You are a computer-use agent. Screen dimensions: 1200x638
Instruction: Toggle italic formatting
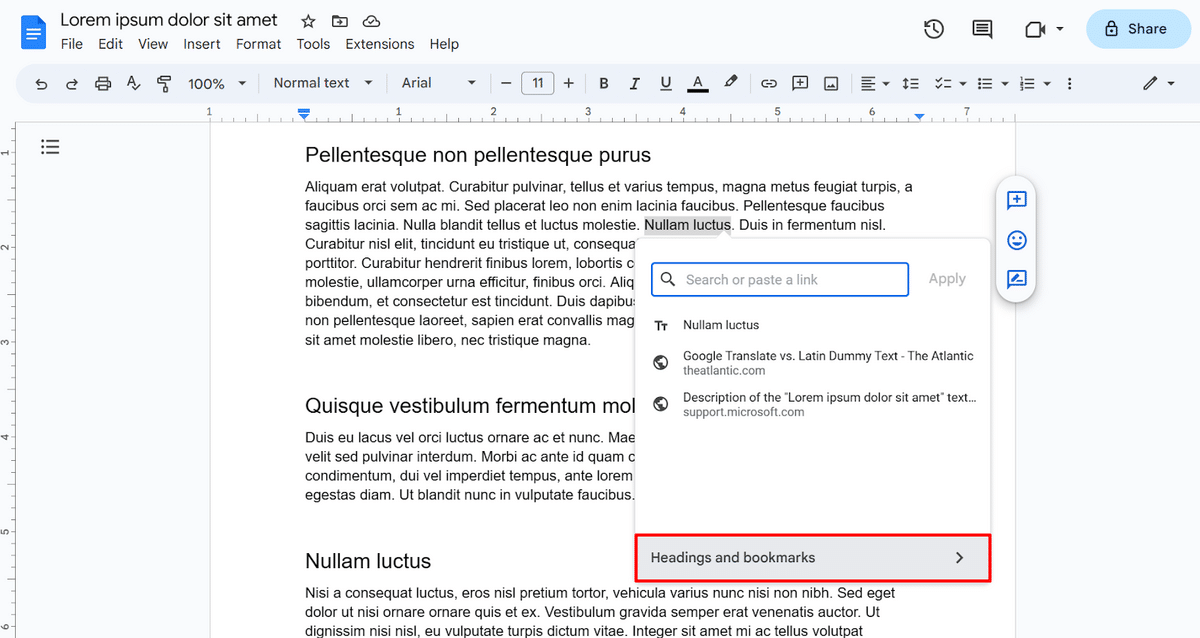click(x=634, y=83)
